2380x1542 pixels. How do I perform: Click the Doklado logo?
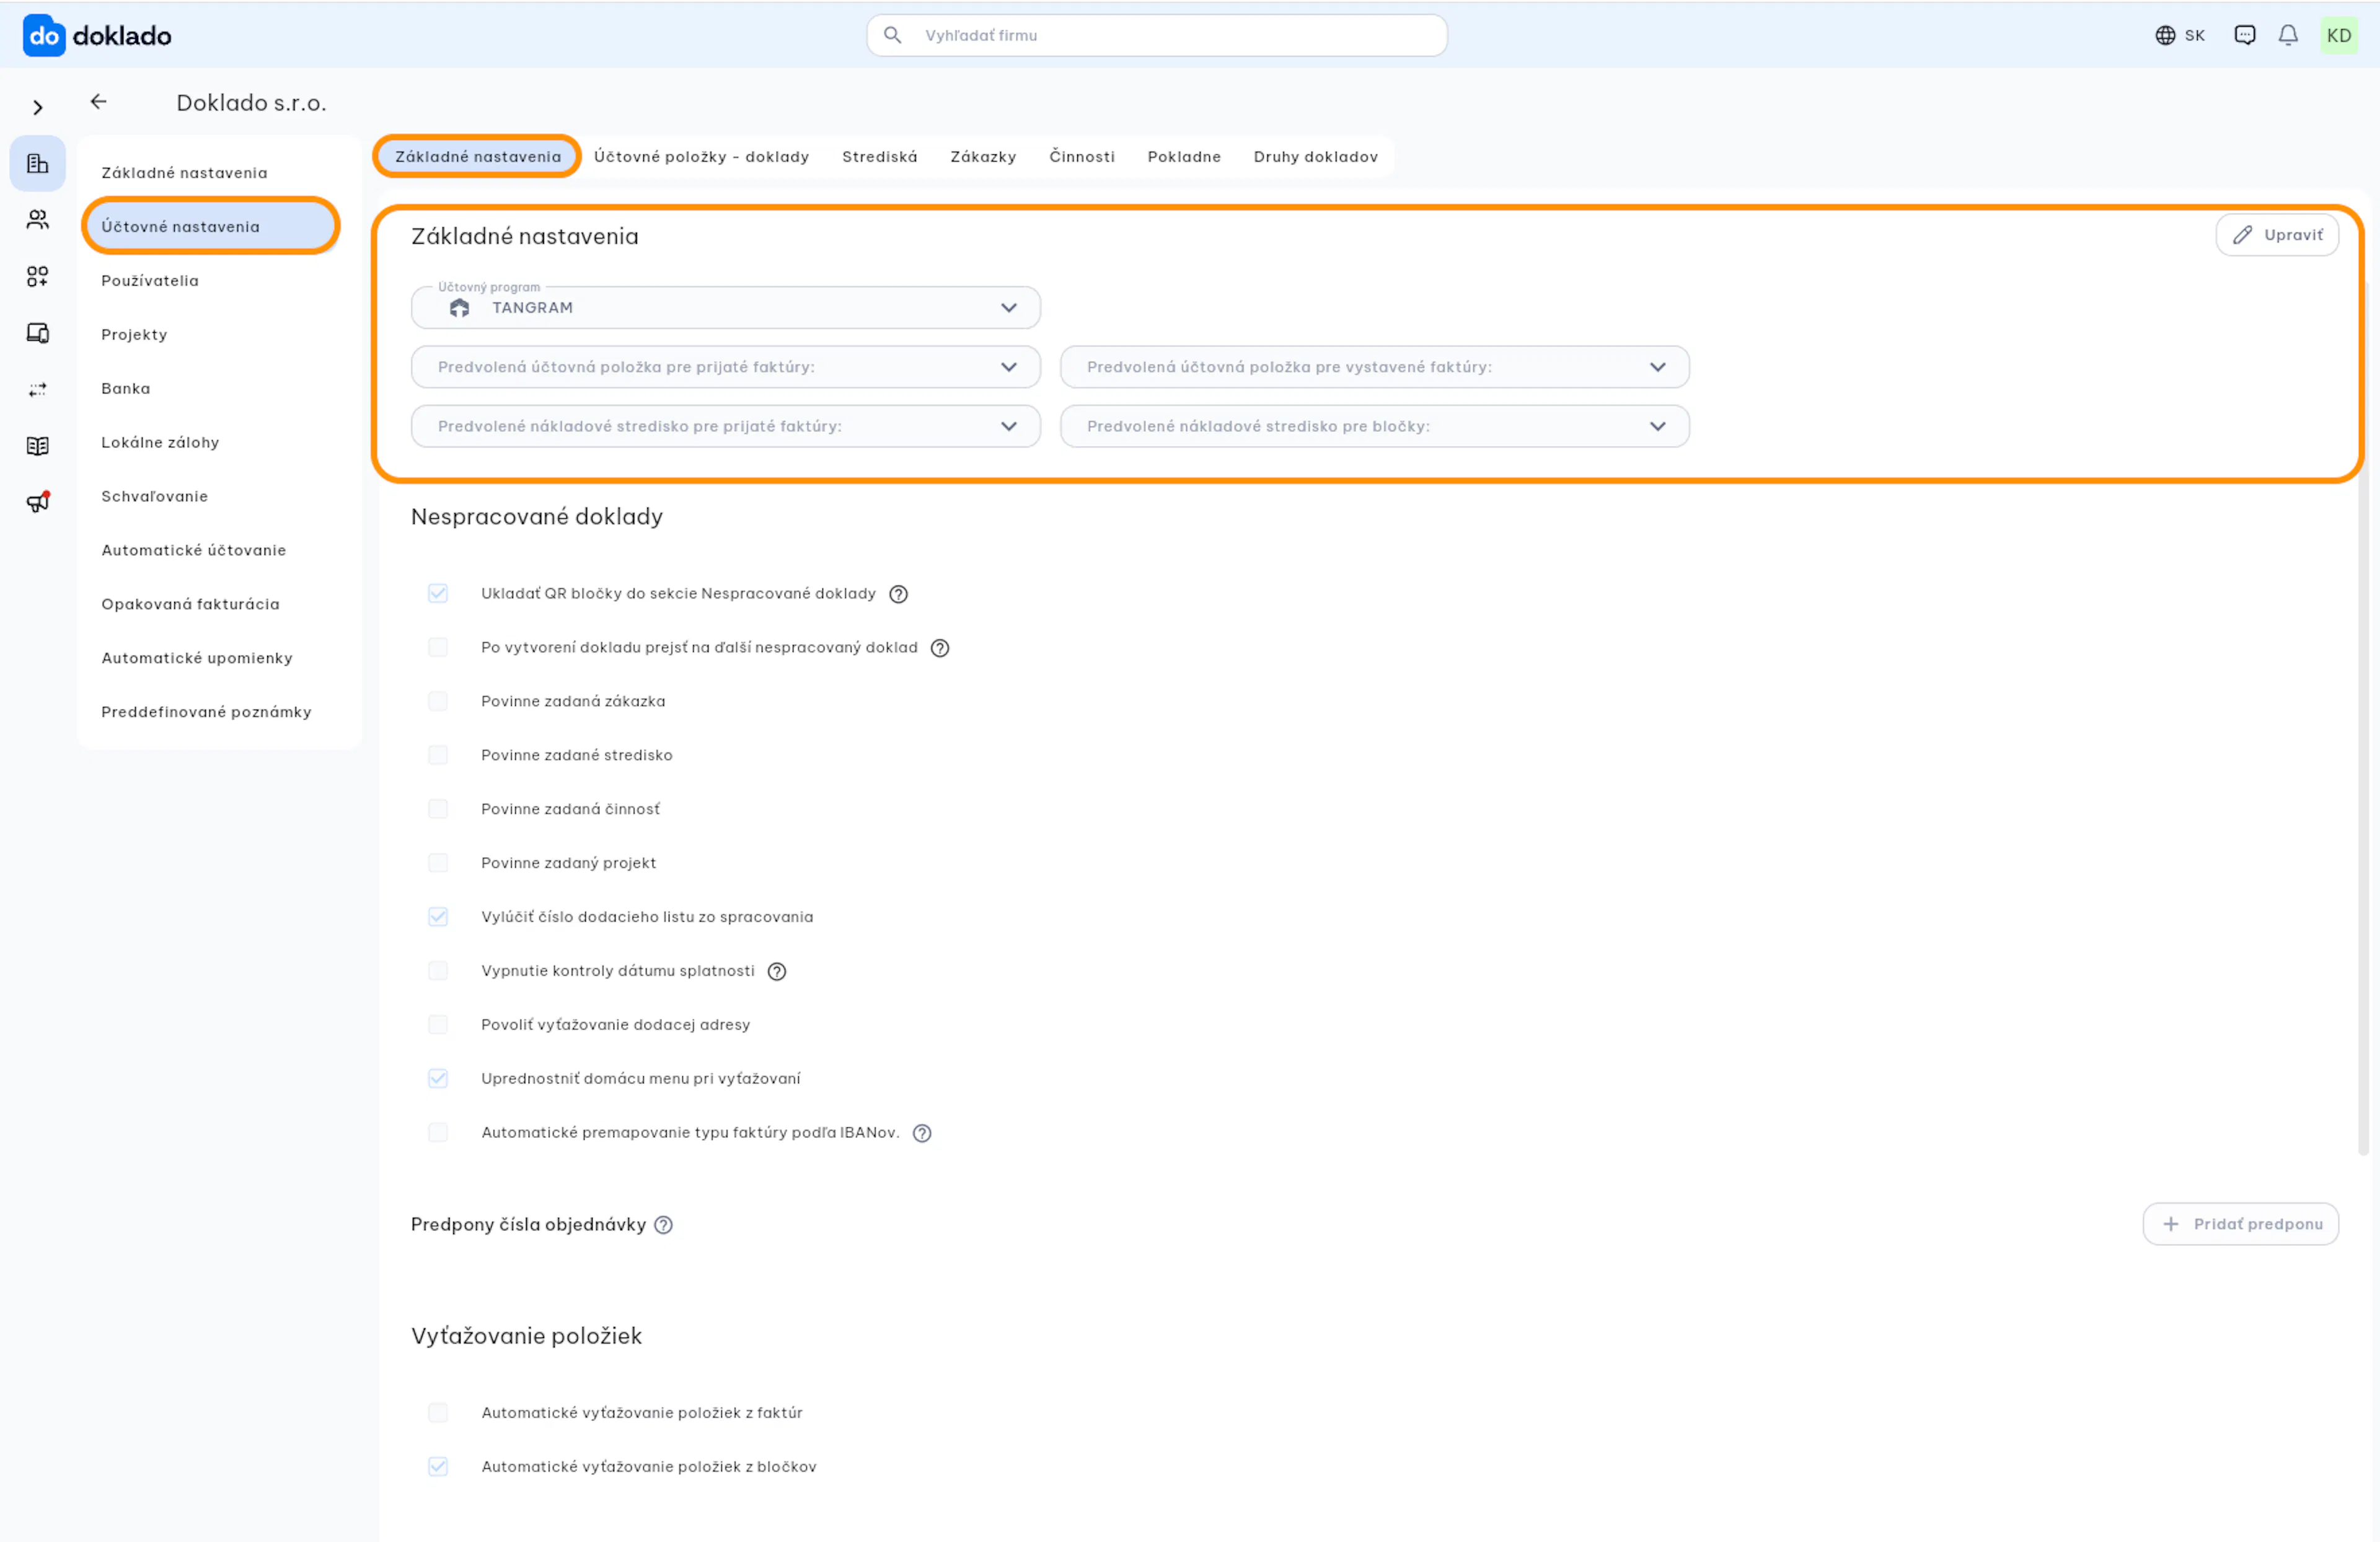97,36
